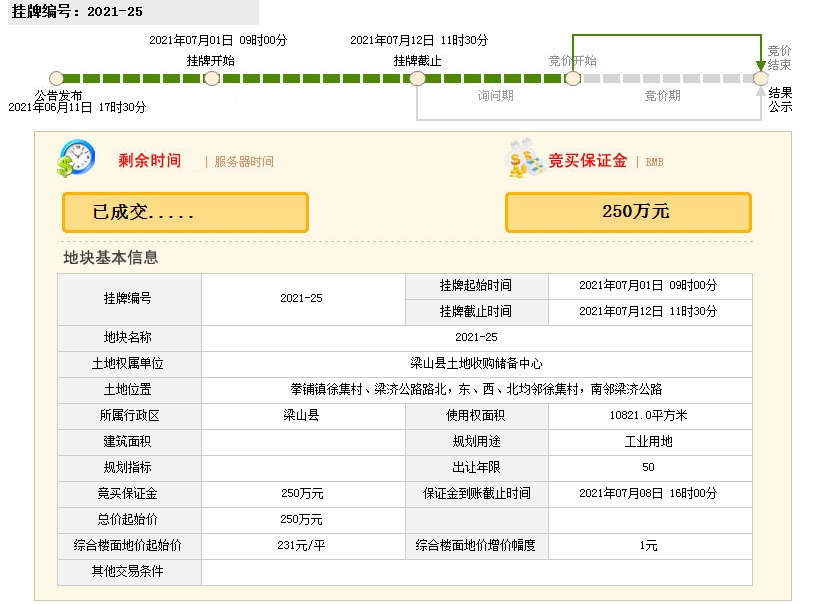Click the 规划指标 label cell
This screenshot has height=604, width=821.
coord(129,468)
